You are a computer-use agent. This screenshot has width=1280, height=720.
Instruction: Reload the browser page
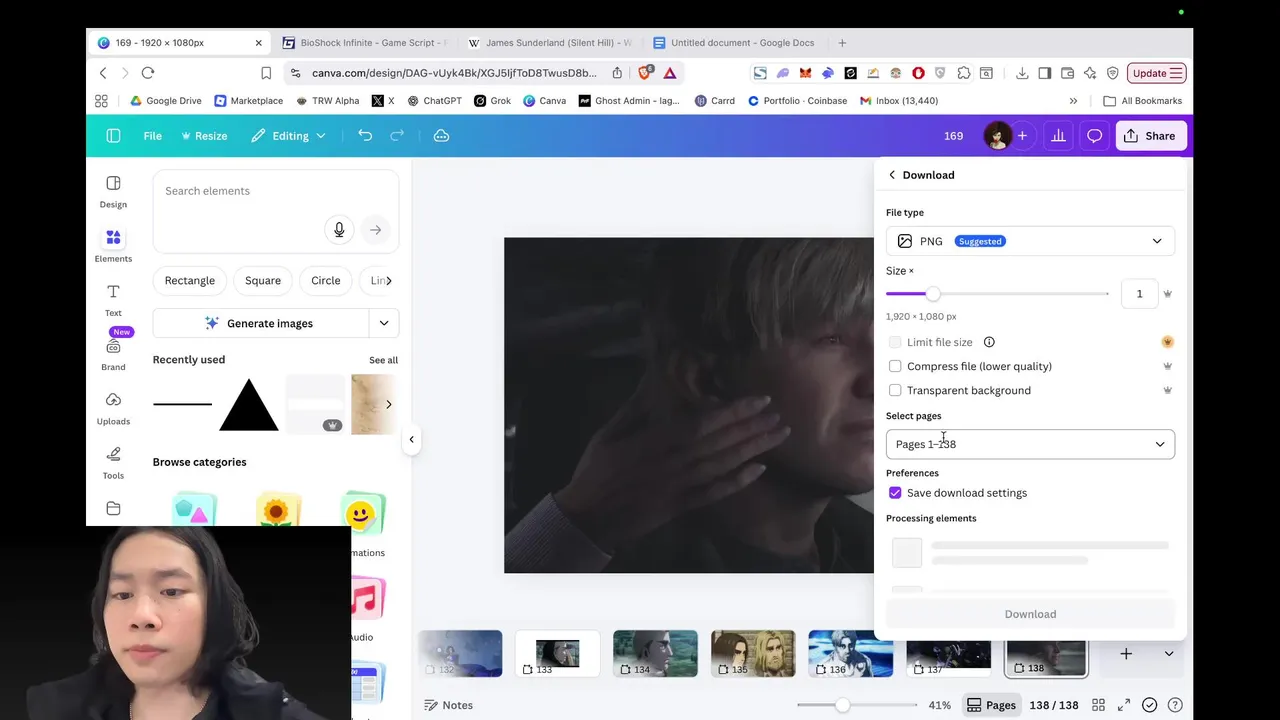point(148,73)
